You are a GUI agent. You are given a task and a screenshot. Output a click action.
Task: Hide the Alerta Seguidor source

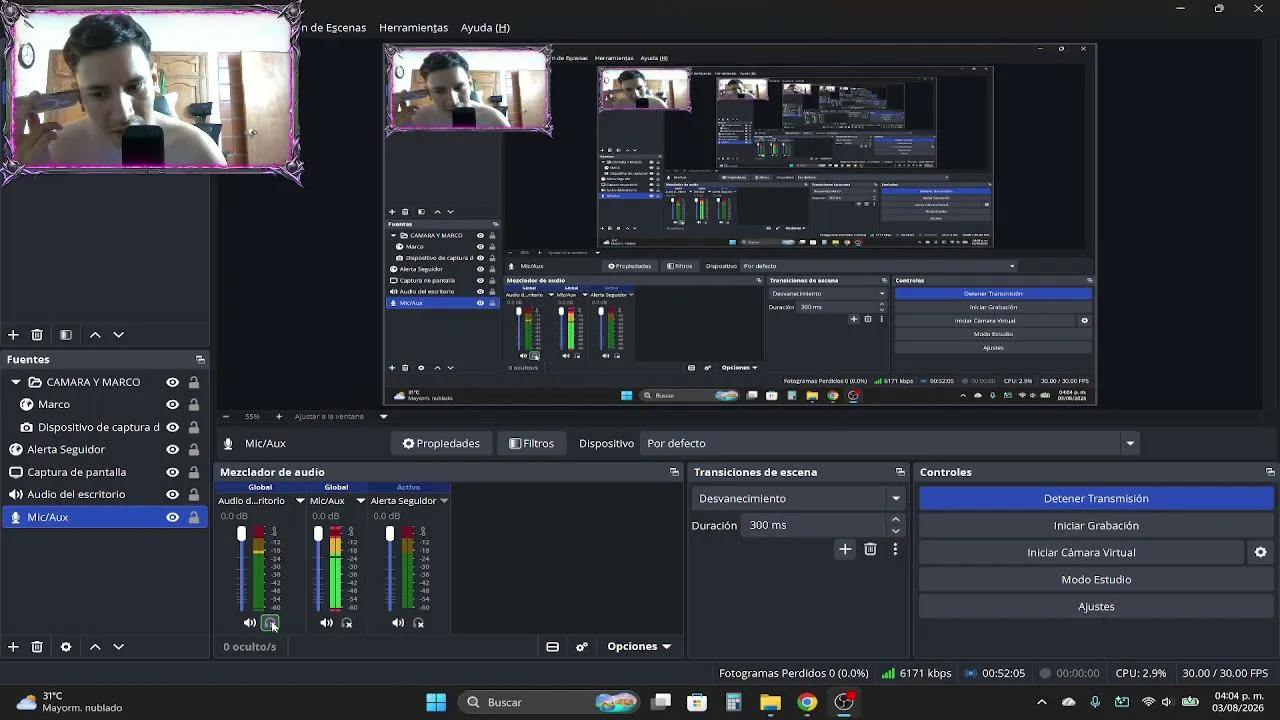(173, 450)
